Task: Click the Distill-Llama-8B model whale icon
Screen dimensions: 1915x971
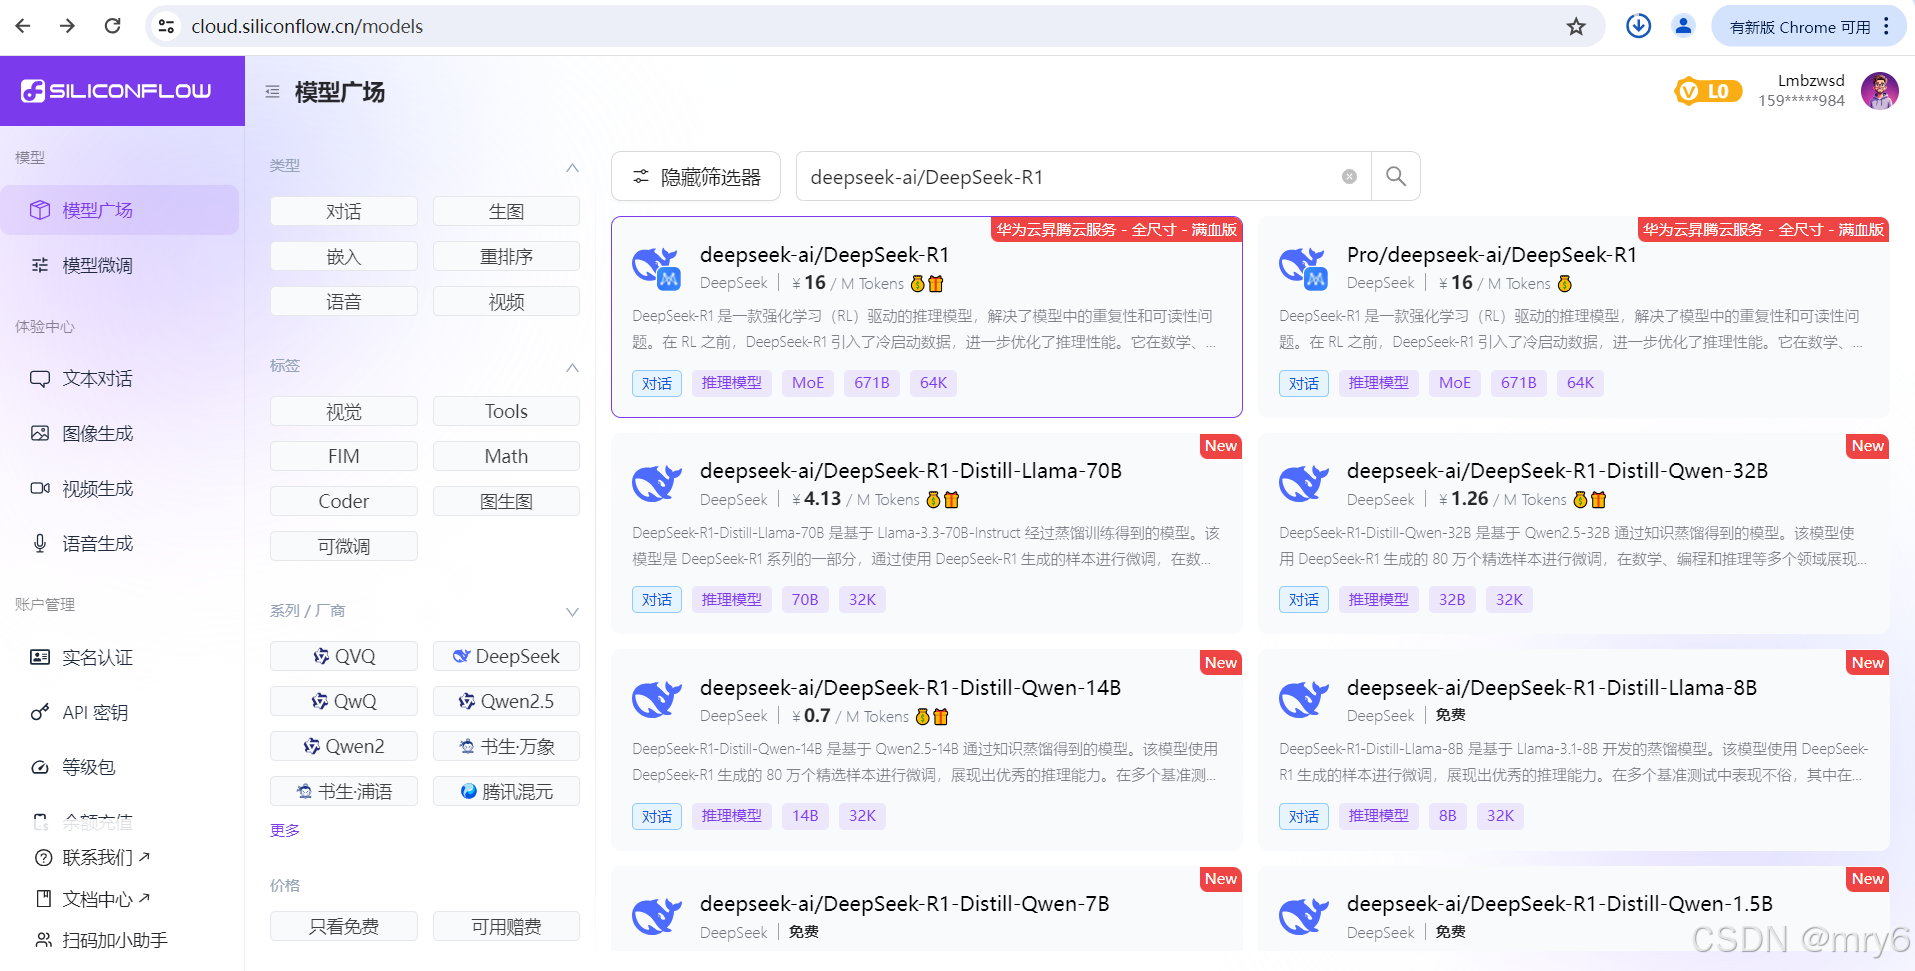Action: coord(1303,700)
